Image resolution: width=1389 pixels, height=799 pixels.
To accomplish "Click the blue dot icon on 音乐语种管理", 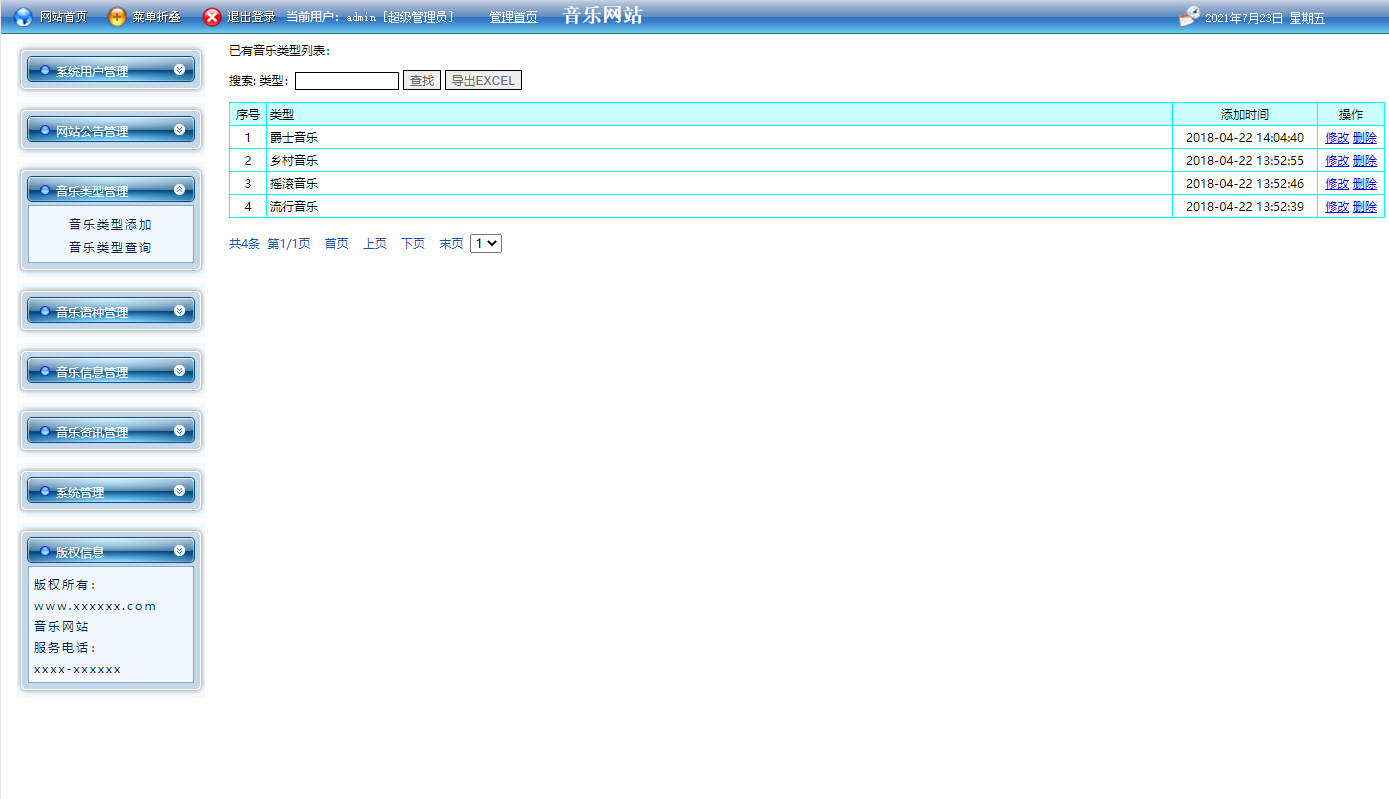I will tap(45, 311).
